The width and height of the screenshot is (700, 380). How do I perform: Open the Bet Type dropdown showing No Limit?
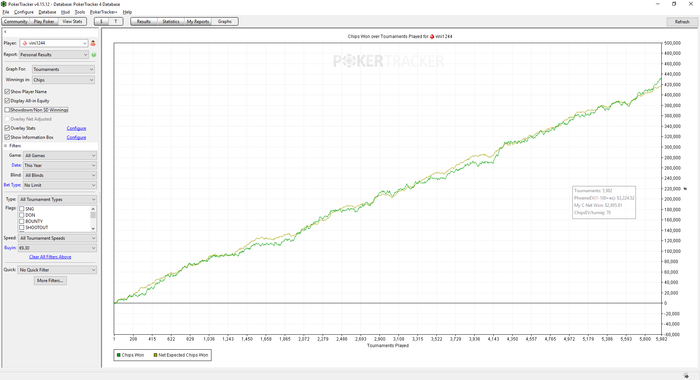click(x=60, y=185)
